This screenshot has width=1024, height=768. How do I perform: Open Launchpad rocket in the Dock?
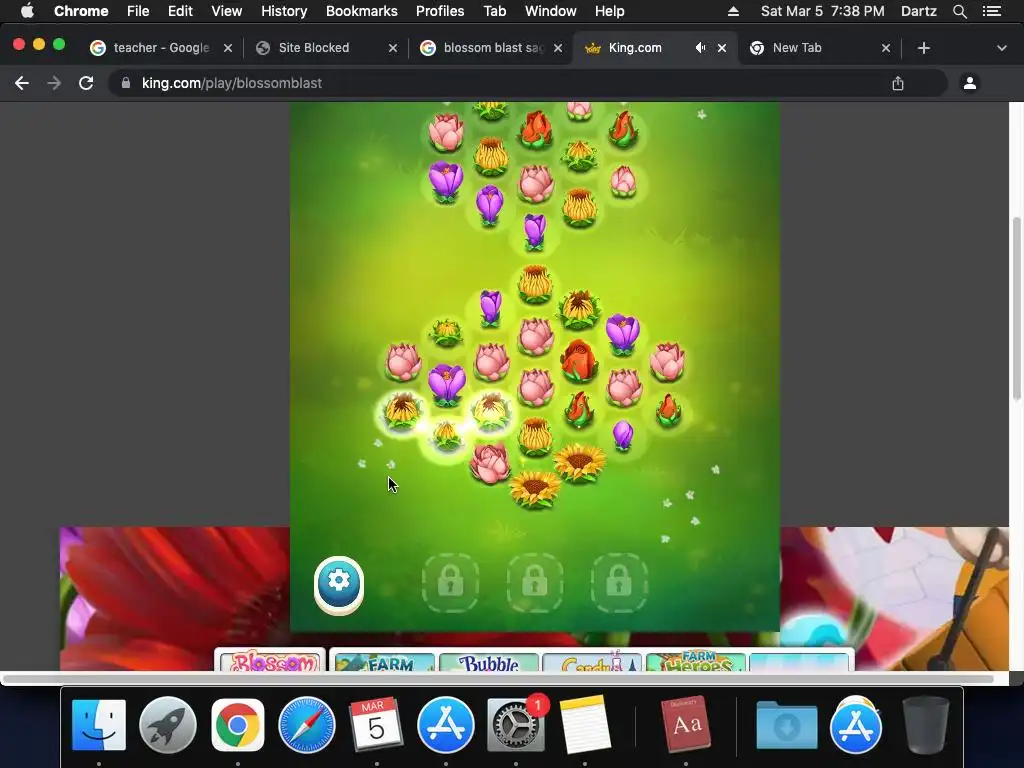click(x=168, y=725)
